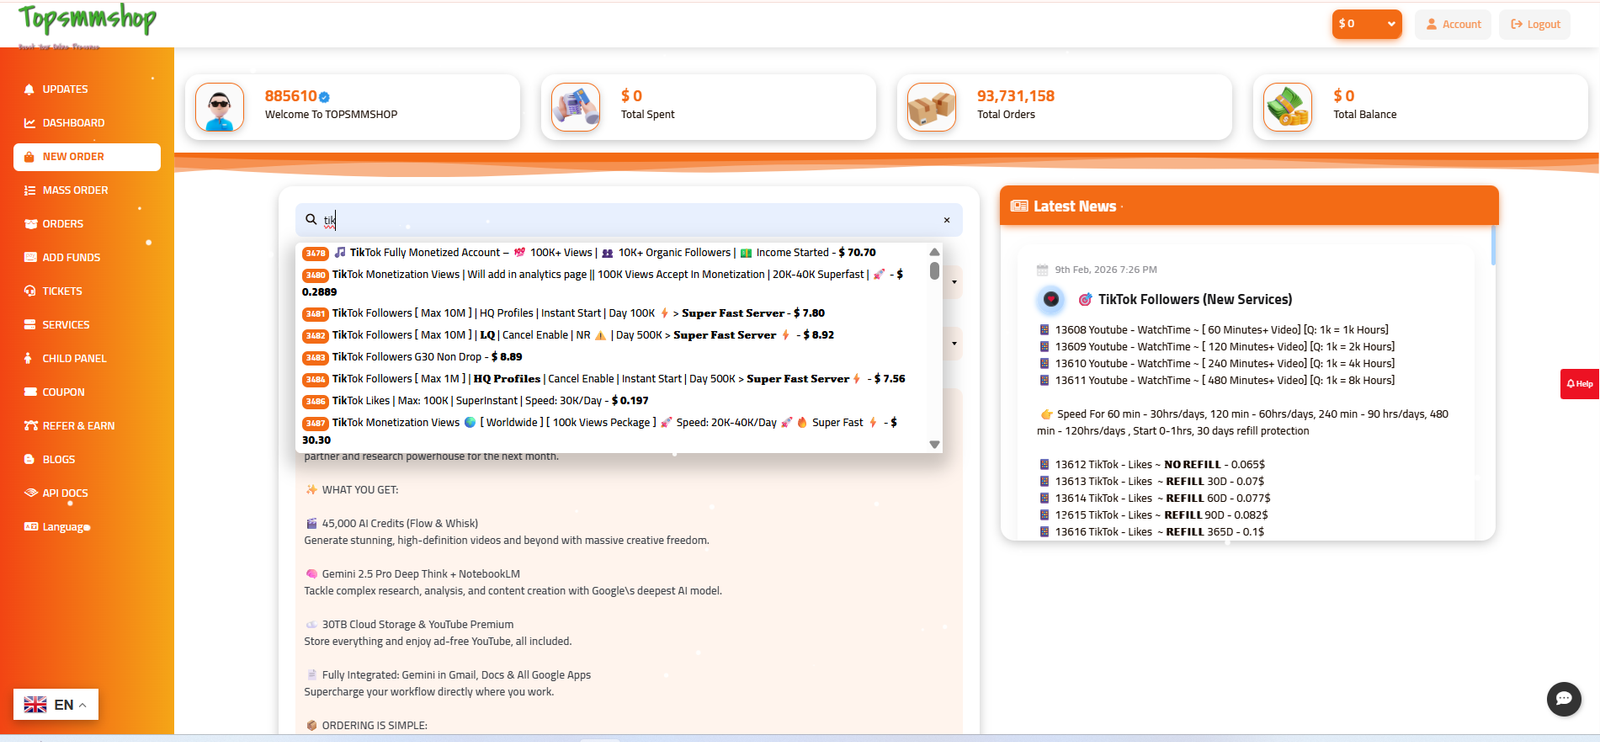Click the Logout button
Image resolution: width=1600 pixels, height=742 pixels.
pyautogui.click(x=1535, y=24)
